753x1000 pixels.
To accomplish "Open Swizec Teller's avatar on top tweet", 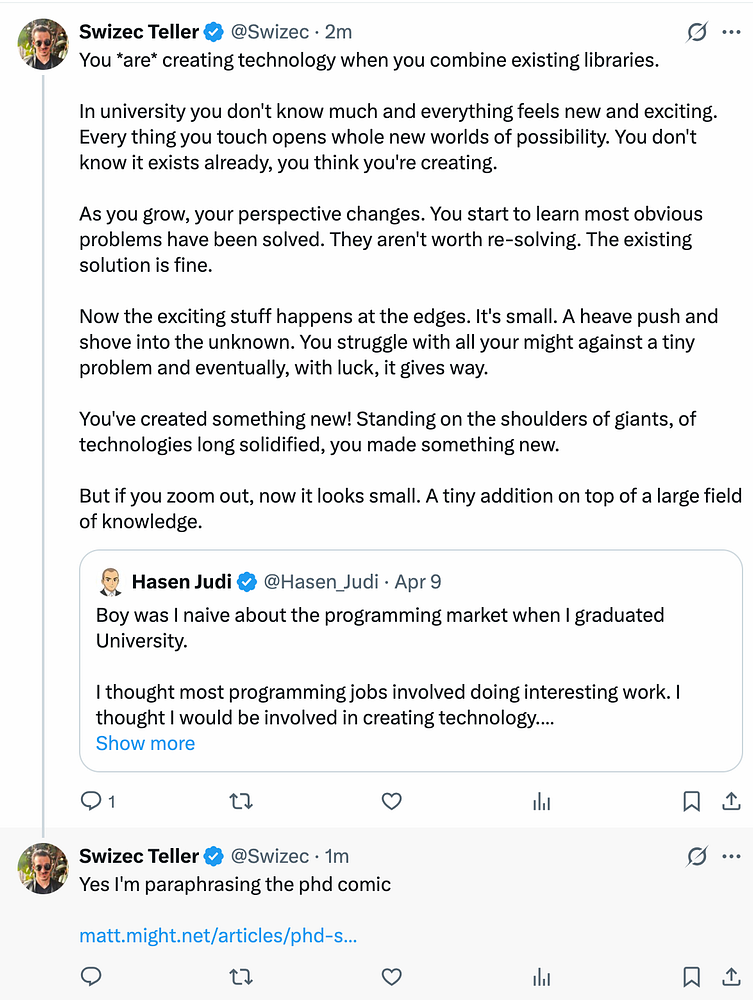I will pyautogui.click(x=43, y=44).
